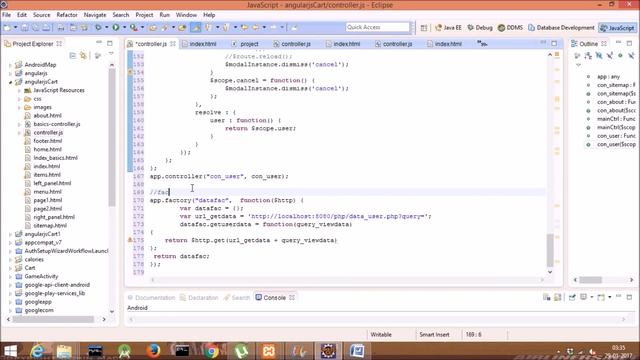
Task: Maximize the Project Explorer panel
Action: [110, 43]
